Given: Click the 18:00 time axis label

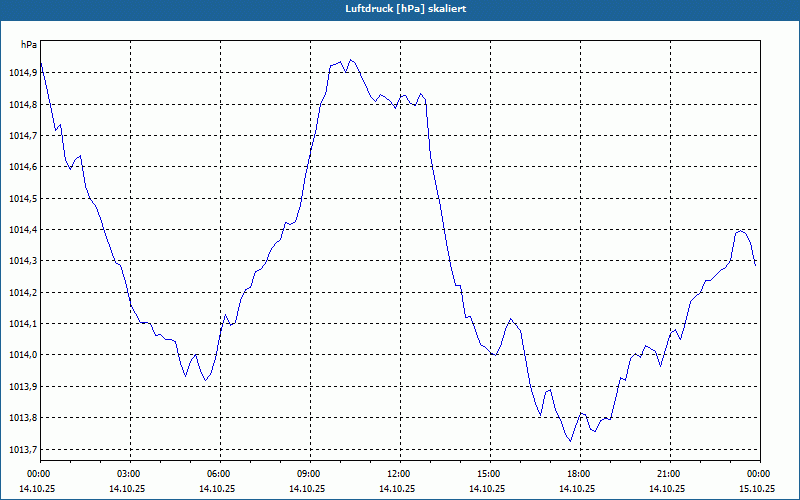Looking at the screenshot, I should 580,474.
